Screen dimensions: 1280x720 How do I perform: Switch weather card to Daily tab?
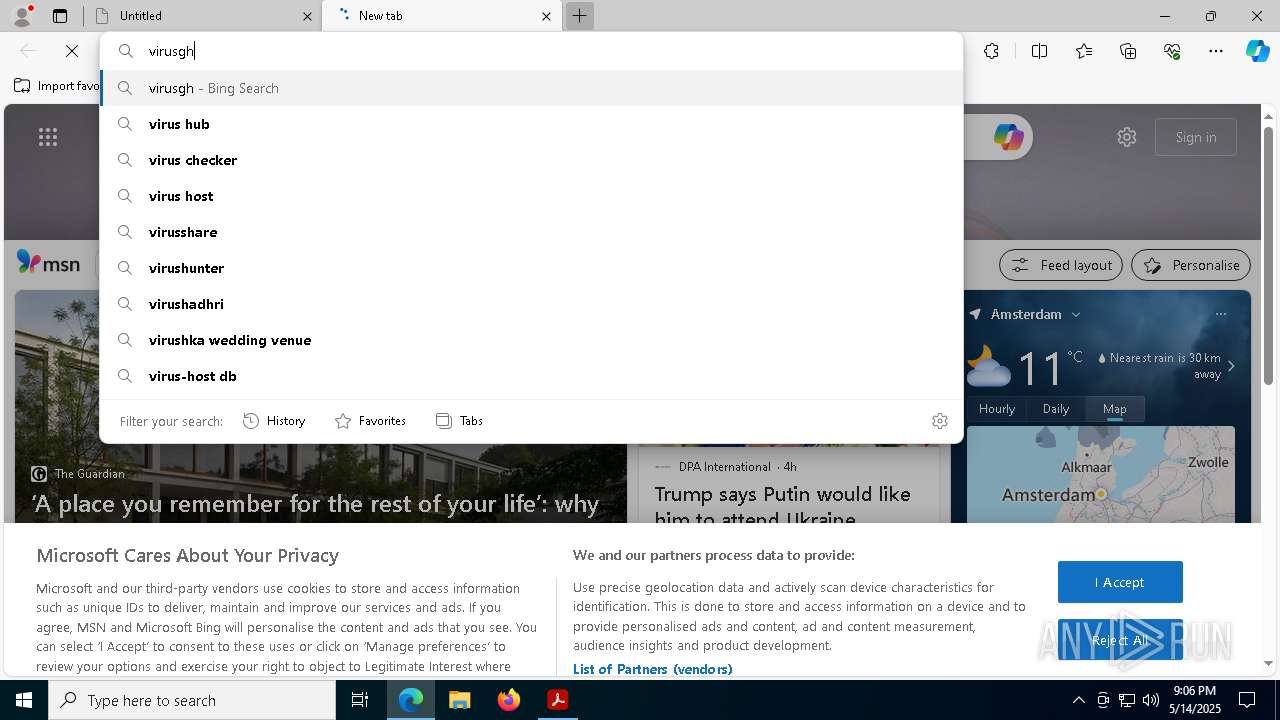(x=1056, y=408)
